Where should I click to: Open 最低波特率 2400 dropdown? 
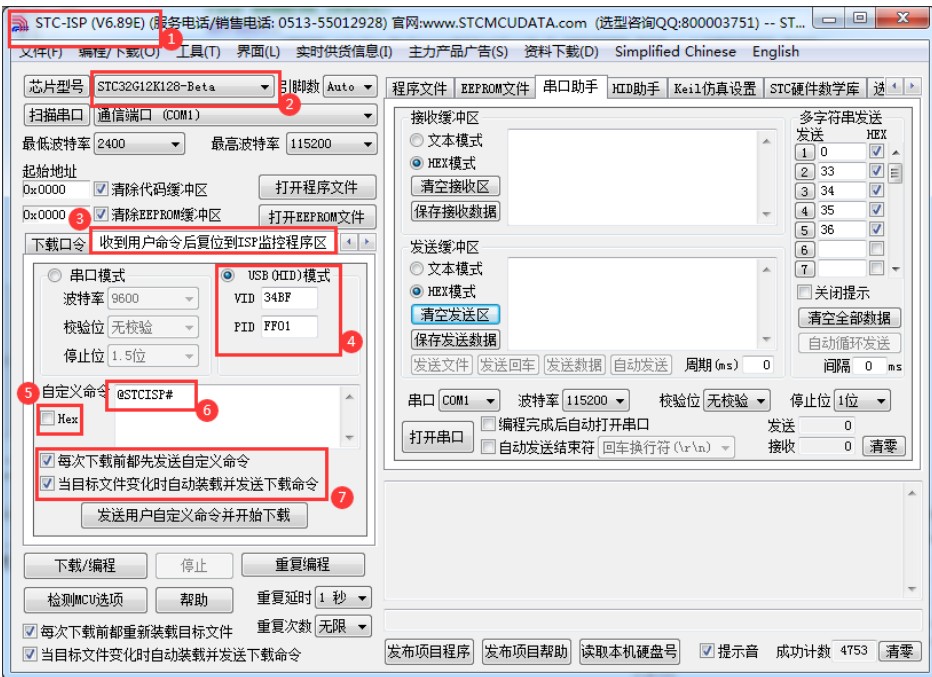(140, 143)
